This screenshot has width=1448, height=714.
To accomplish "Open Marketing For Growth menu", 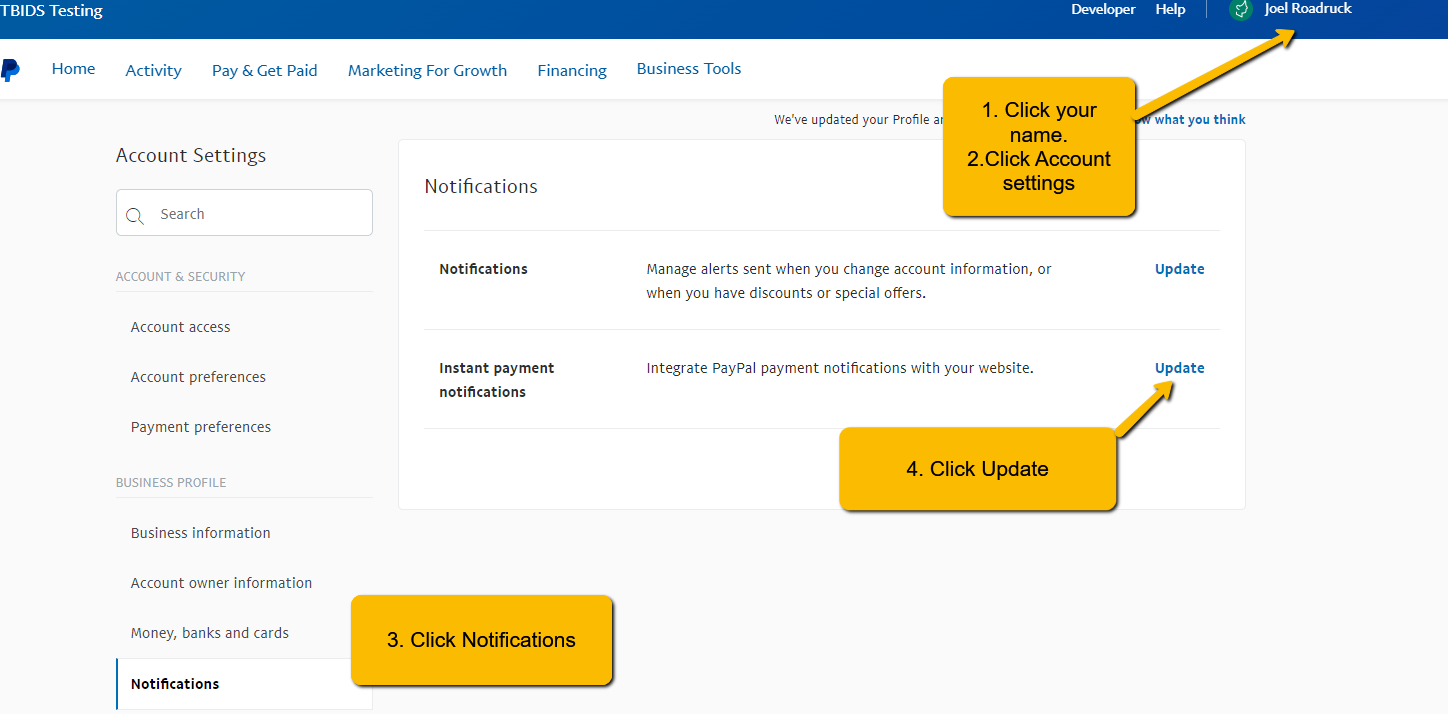I will 427,70.
